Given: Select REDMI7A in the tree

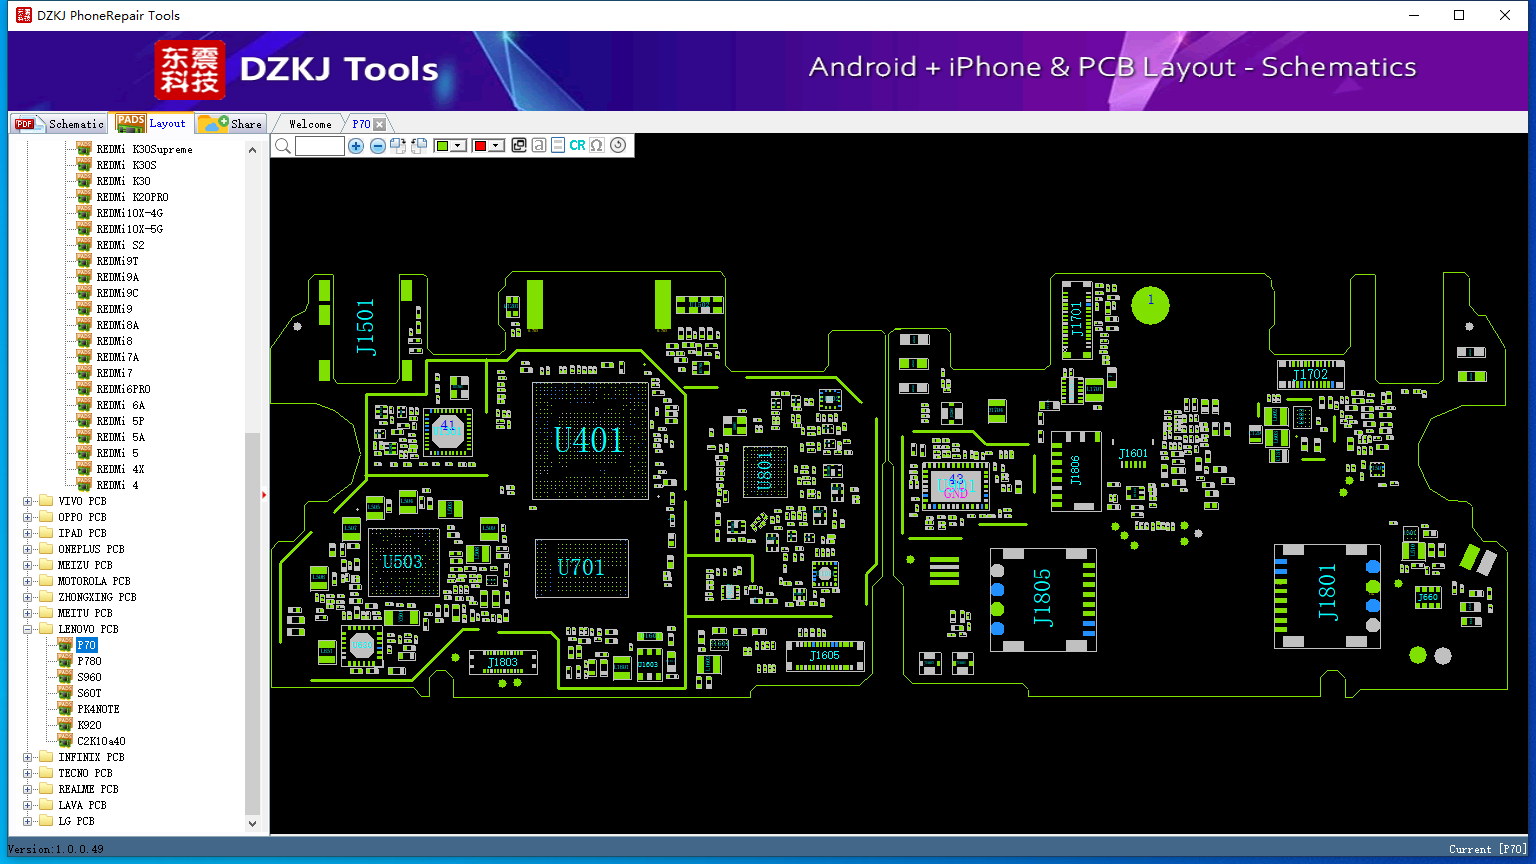Looking at the screenshot, I should click(117, 357).
